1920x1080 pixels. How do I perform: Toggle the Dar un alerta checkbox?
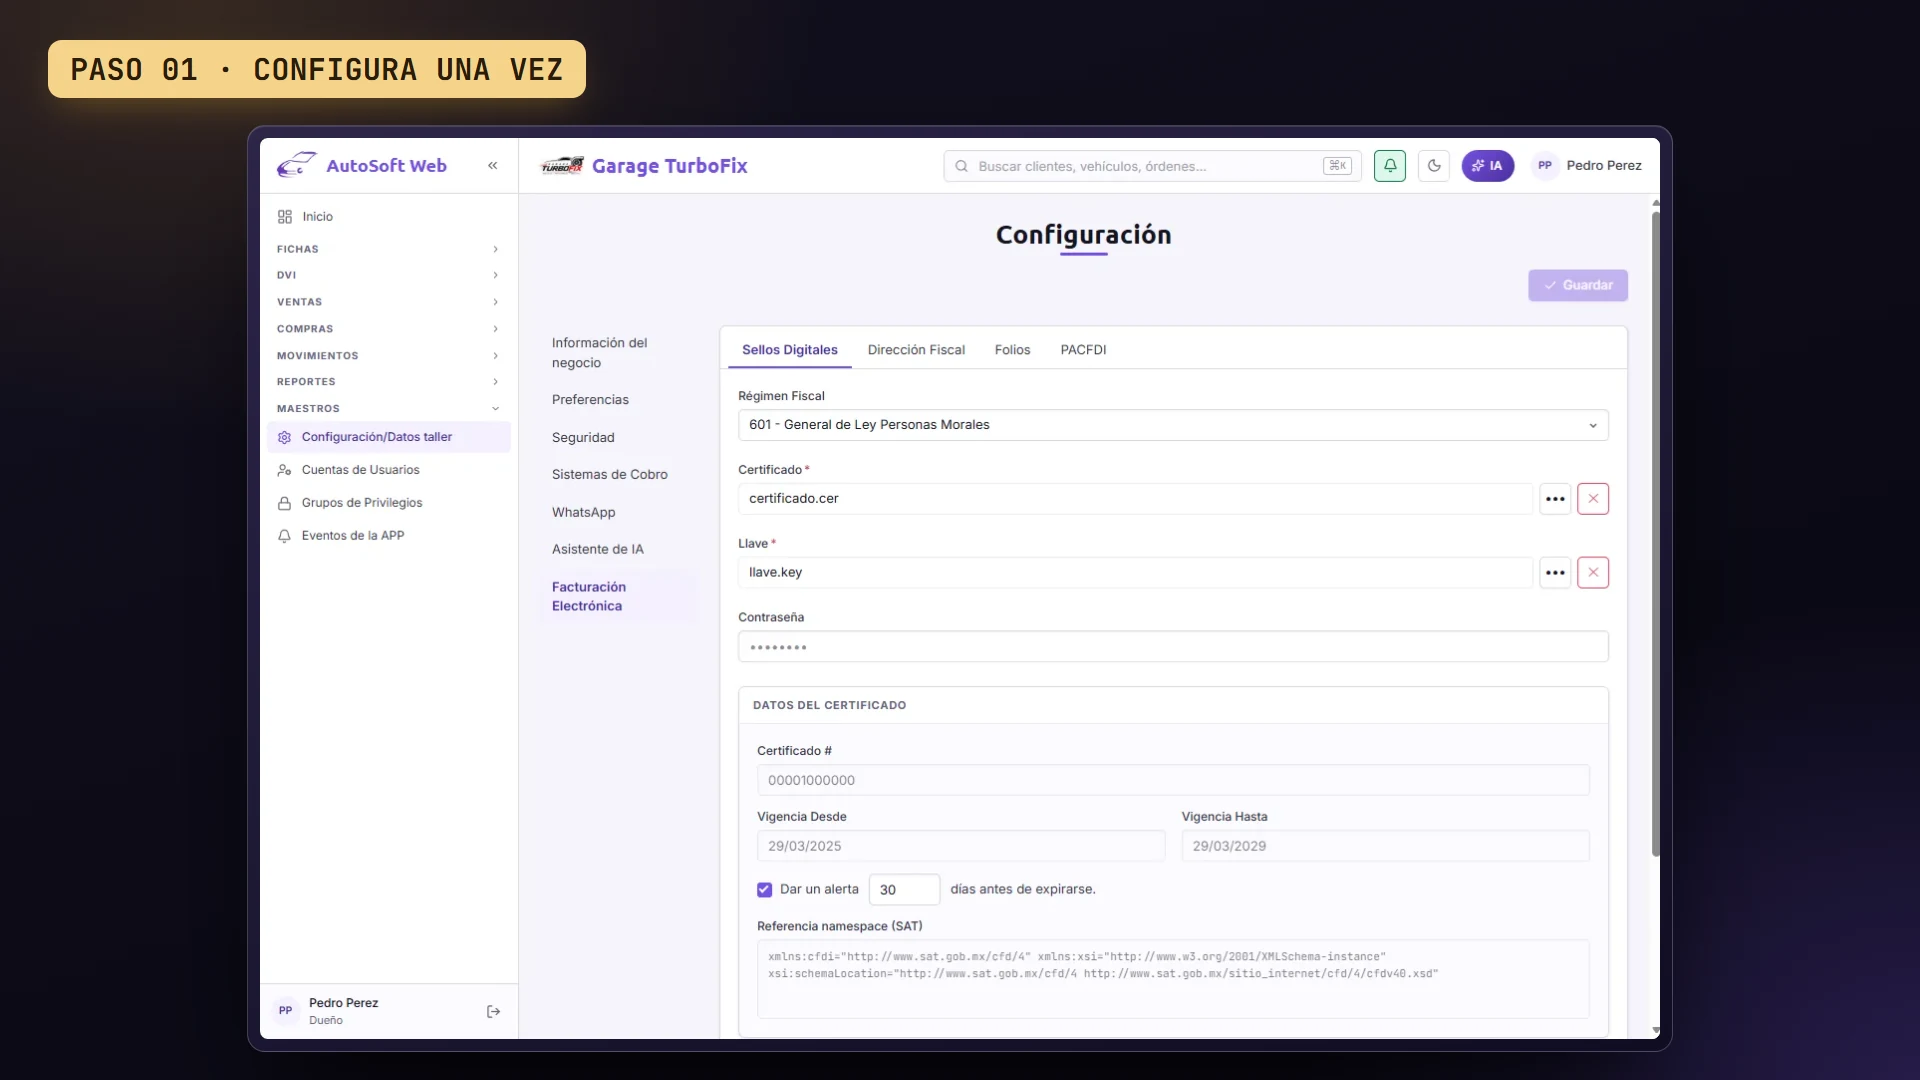[x=764, y=890]
